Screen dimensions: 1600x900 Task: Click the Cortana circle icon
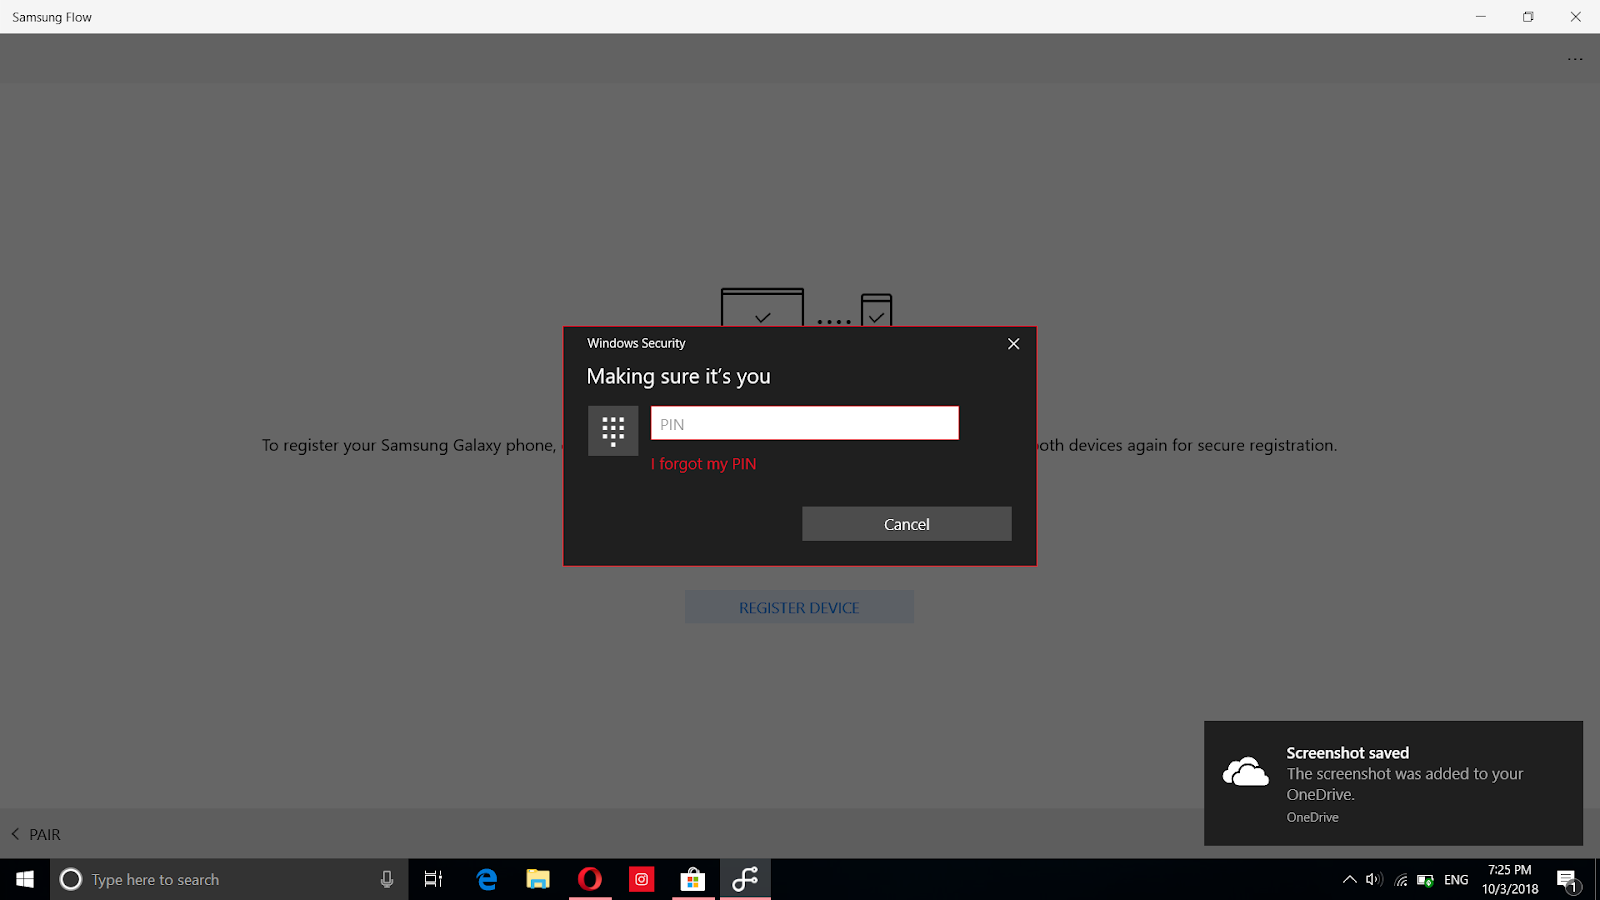[71, 879]
